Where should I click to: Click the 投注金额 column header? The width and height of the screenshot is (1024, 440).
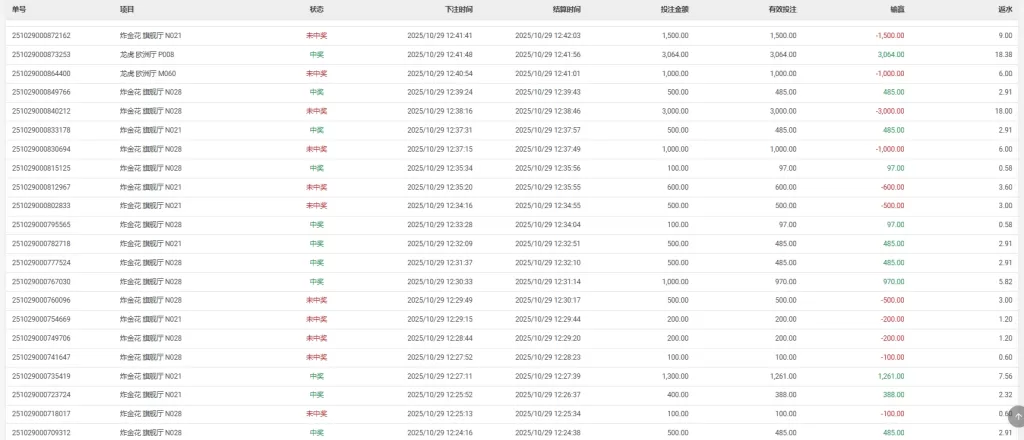674,8
